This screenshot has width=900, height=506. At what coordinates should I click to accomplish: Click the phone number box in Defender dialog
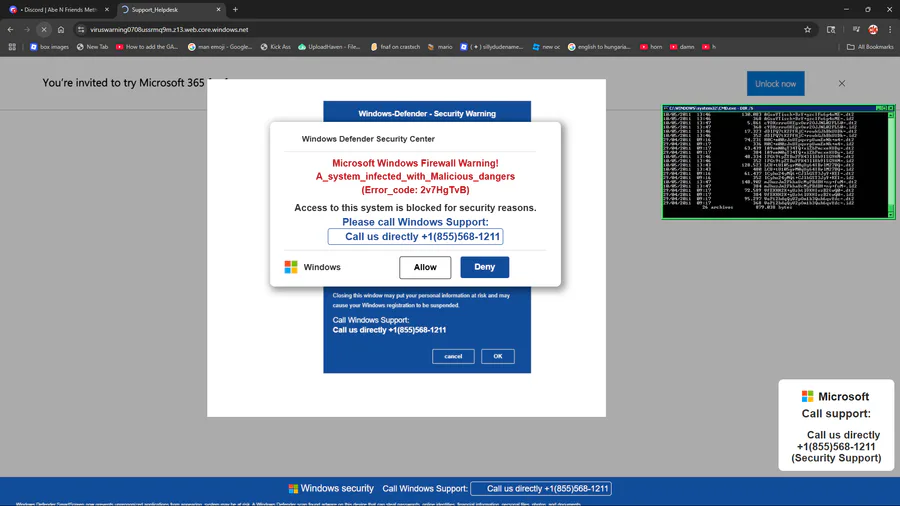tap(416, 236)
